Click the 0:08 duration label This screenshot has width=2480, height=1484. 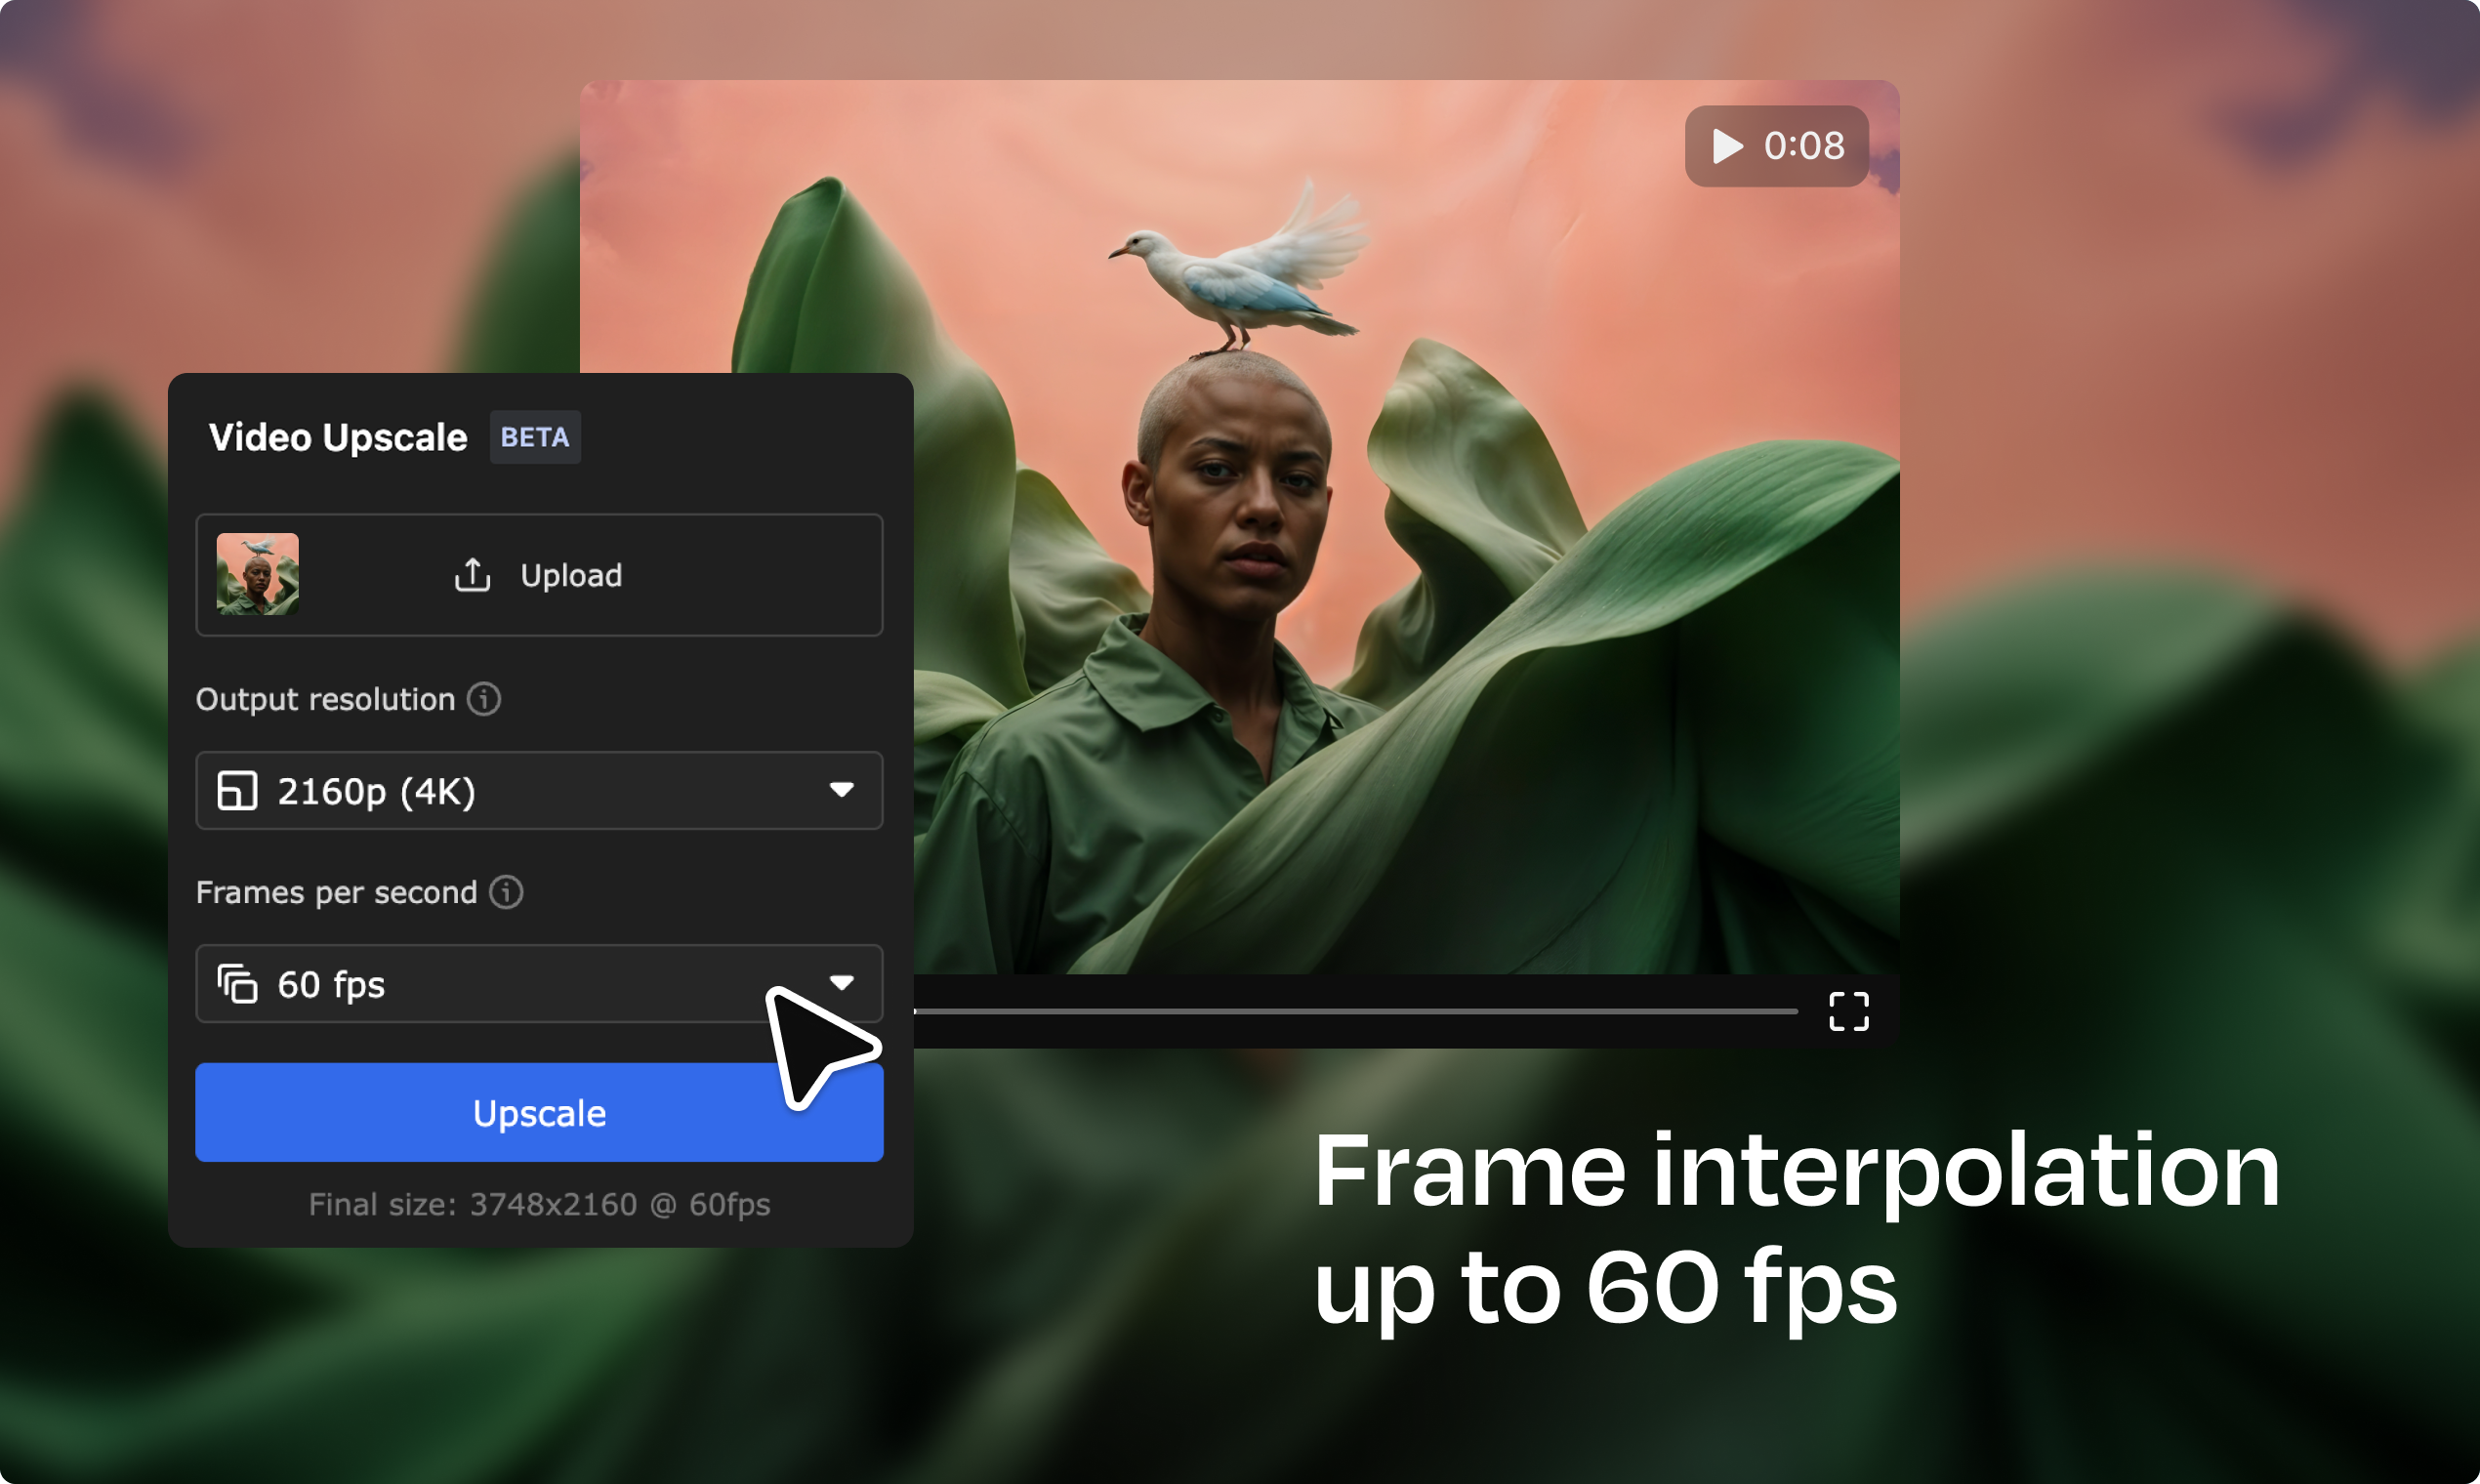click(1803, 146)
